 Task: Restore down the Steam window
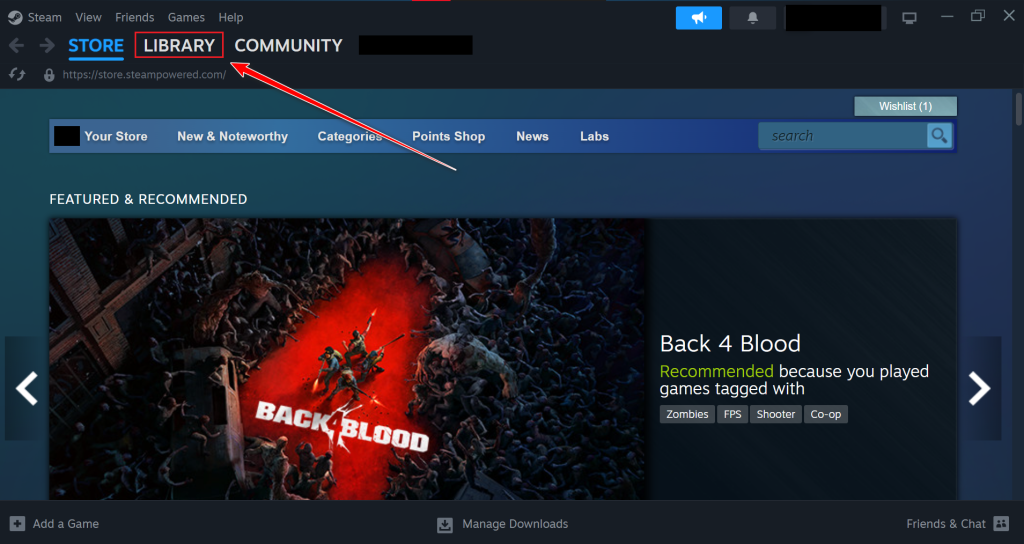point(978,16)
